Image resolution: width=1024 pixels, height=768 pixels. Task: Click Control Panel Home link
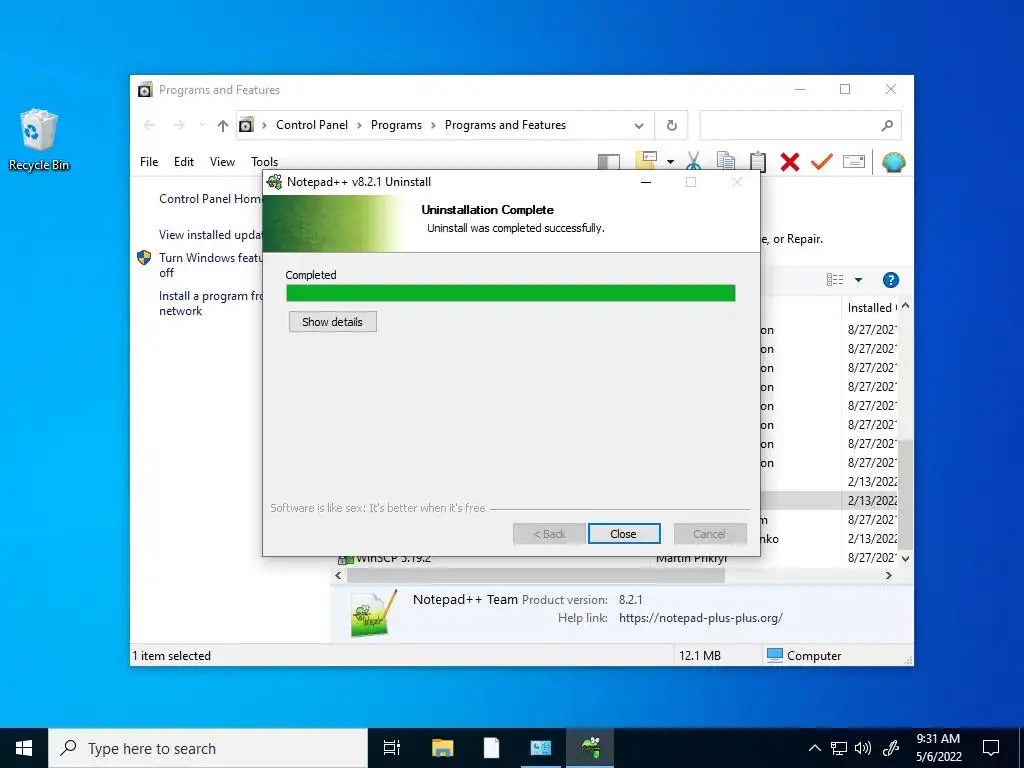[x=210, y=199]
